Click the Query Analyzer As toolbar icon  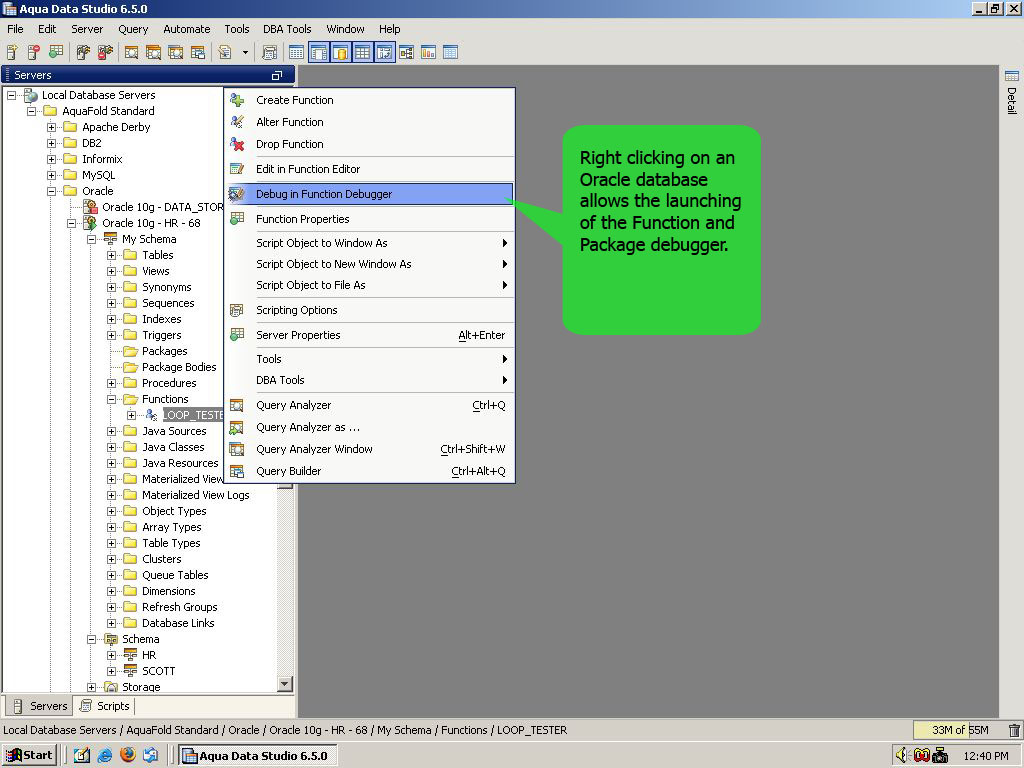(153, 52)
